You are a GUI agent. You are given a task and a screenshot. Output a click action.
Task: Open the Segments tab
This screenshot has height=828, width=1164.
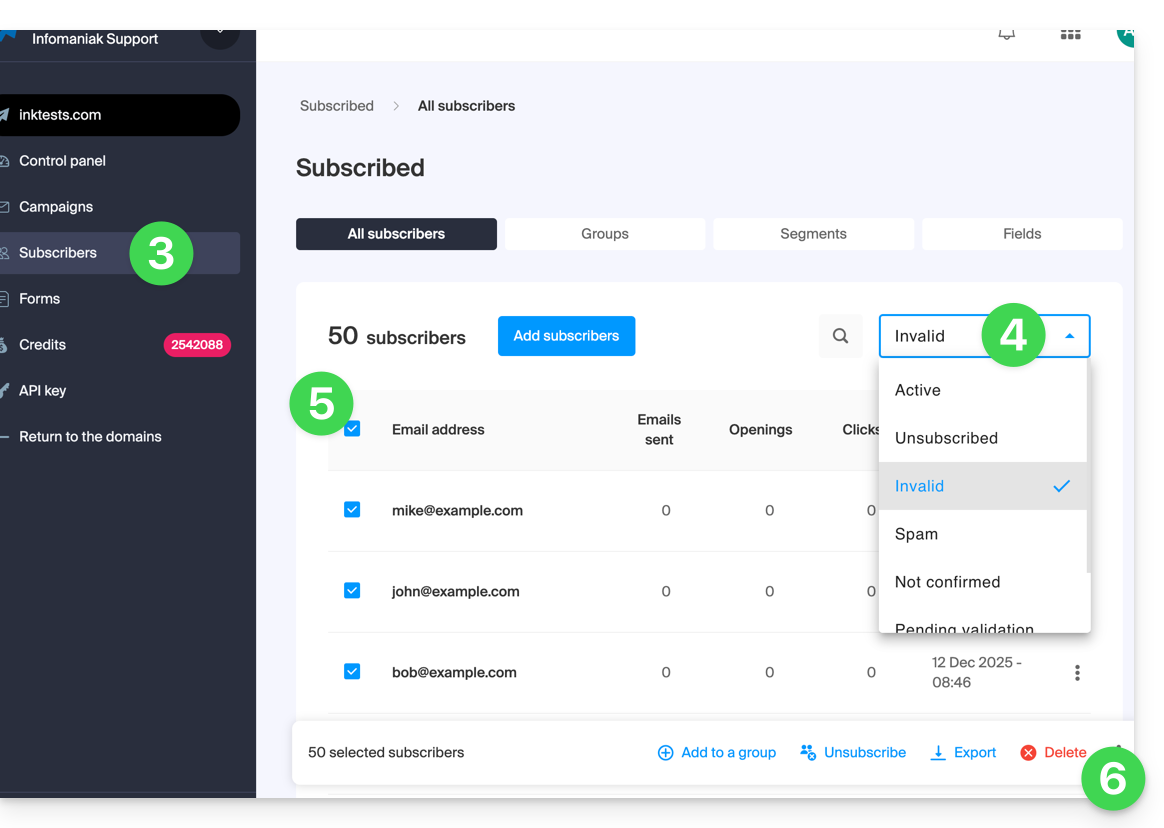(x=813, y=234)
